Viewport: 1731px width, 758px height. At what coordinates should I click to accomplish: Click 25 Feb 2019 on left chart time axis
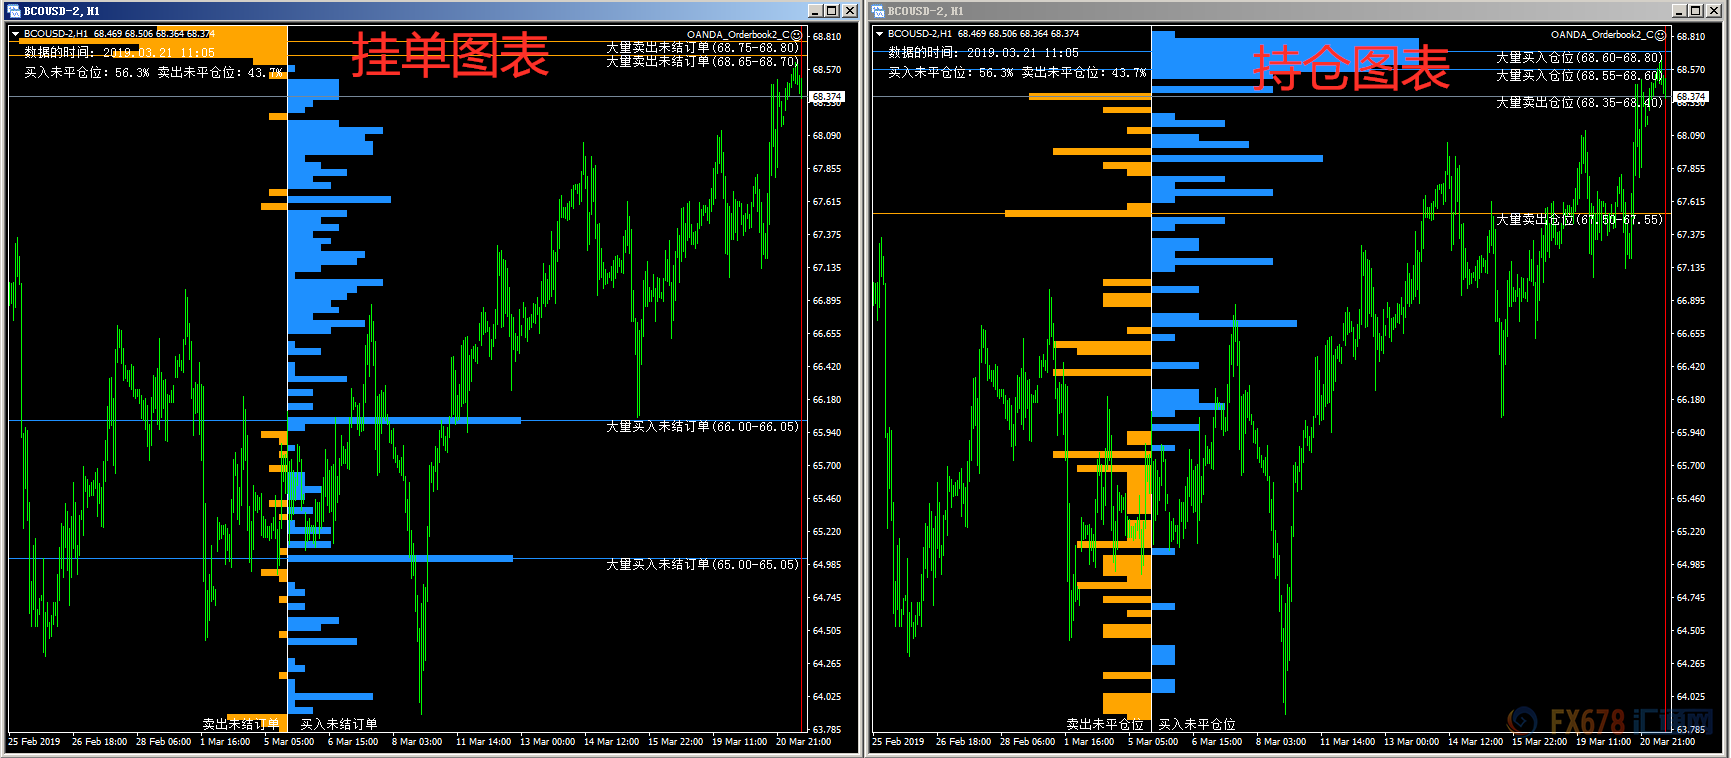pos(34,742)
